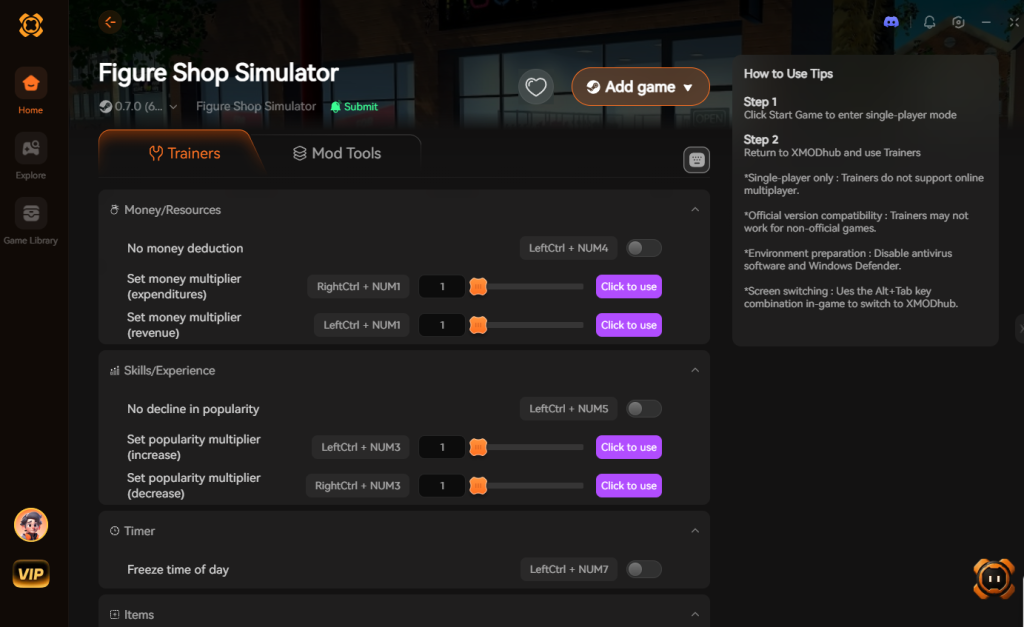Go to the Home sidebar section
Image resolution: width=1024 pixels, height=627 pixels.
(31, 91)
